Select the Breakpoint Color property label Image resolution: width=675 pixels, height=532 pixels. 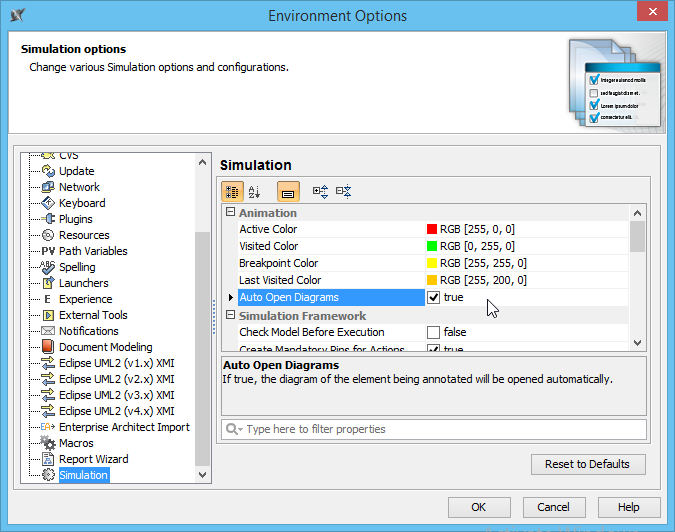pyautogui.click(x=279, y=263)
